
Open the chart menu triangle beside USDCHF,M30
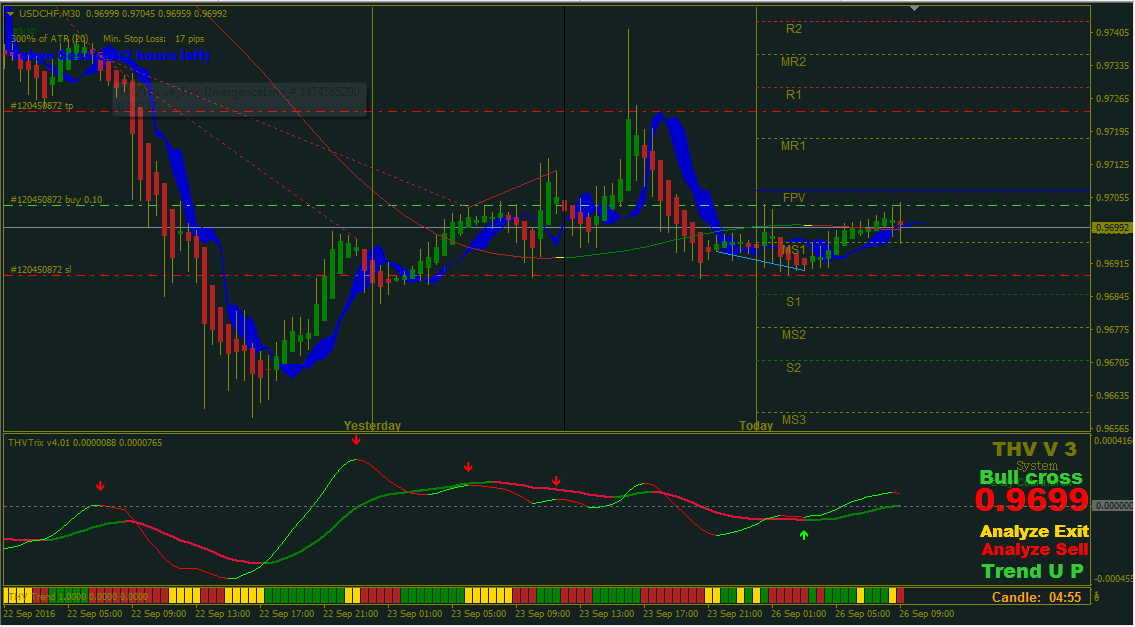click(x=10, y=14)
